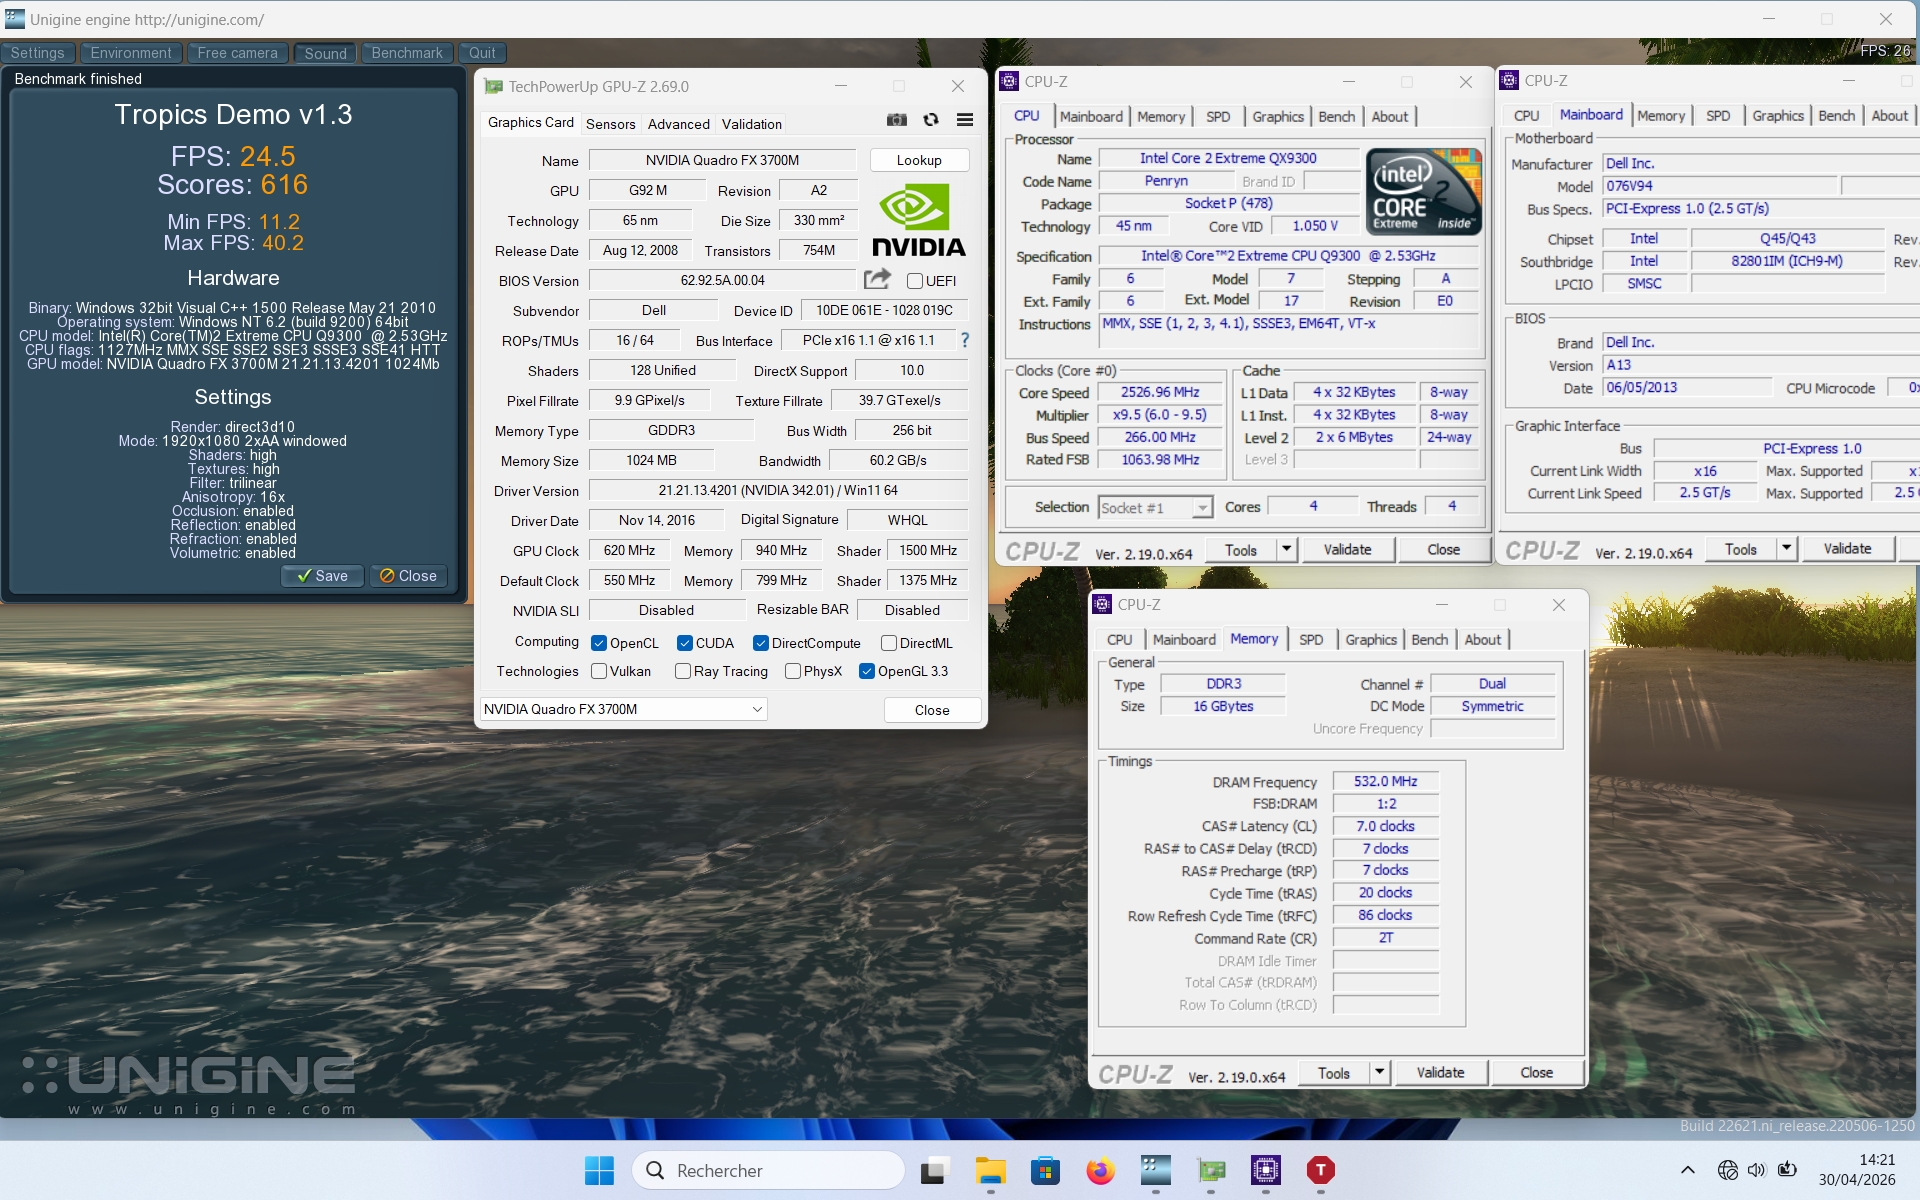Click the GPU-Z Lookup button
The height and width of the screenshot is (1200, 1920).
[919, 160]
